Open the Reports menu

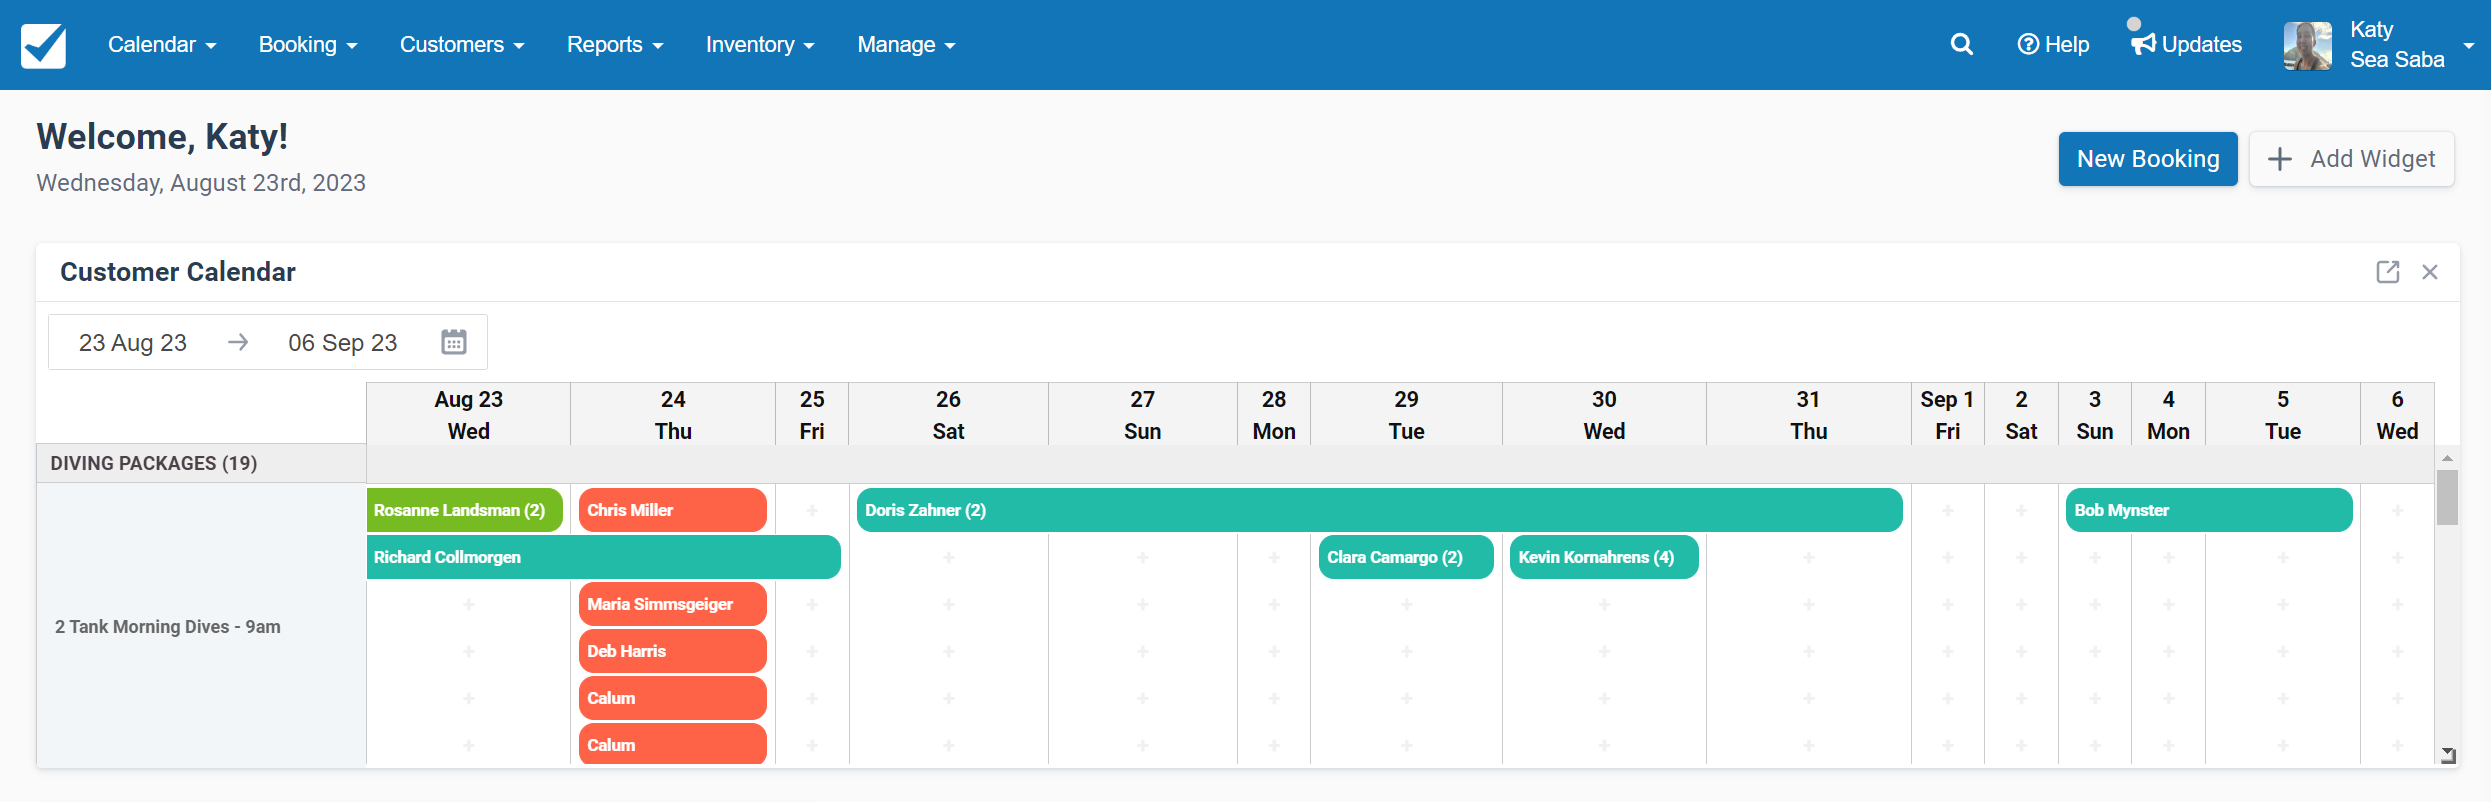[x=614, y=45]
